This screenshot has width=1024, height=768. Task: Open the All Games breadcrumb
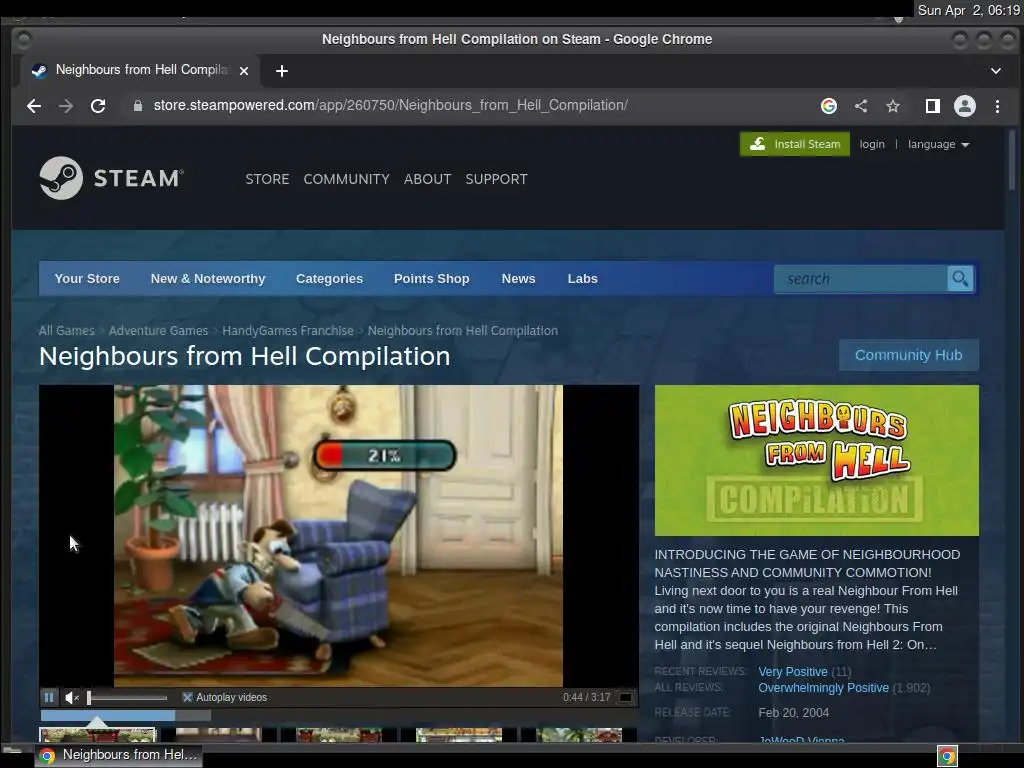click(67, 330)
